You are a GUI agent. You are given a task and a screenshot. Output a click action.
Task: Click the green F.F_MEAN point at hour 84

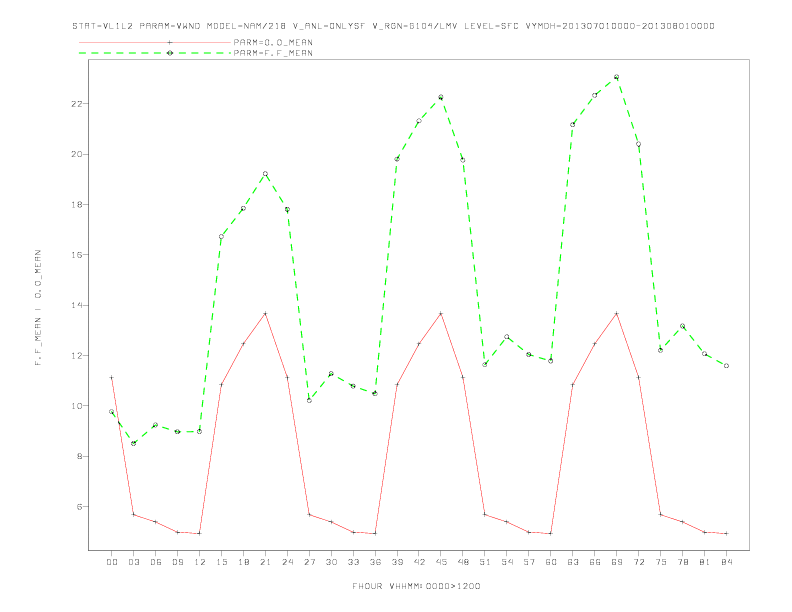(726, 366)
